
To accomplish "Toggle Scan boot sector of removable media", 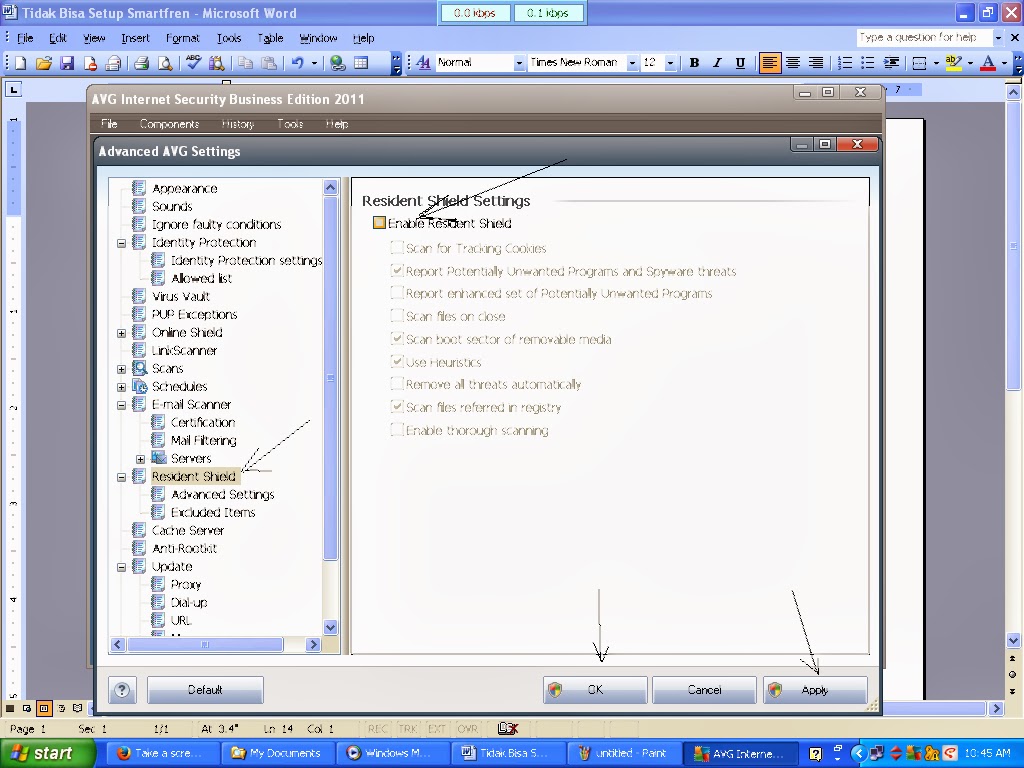I will [x=396, y=339].
